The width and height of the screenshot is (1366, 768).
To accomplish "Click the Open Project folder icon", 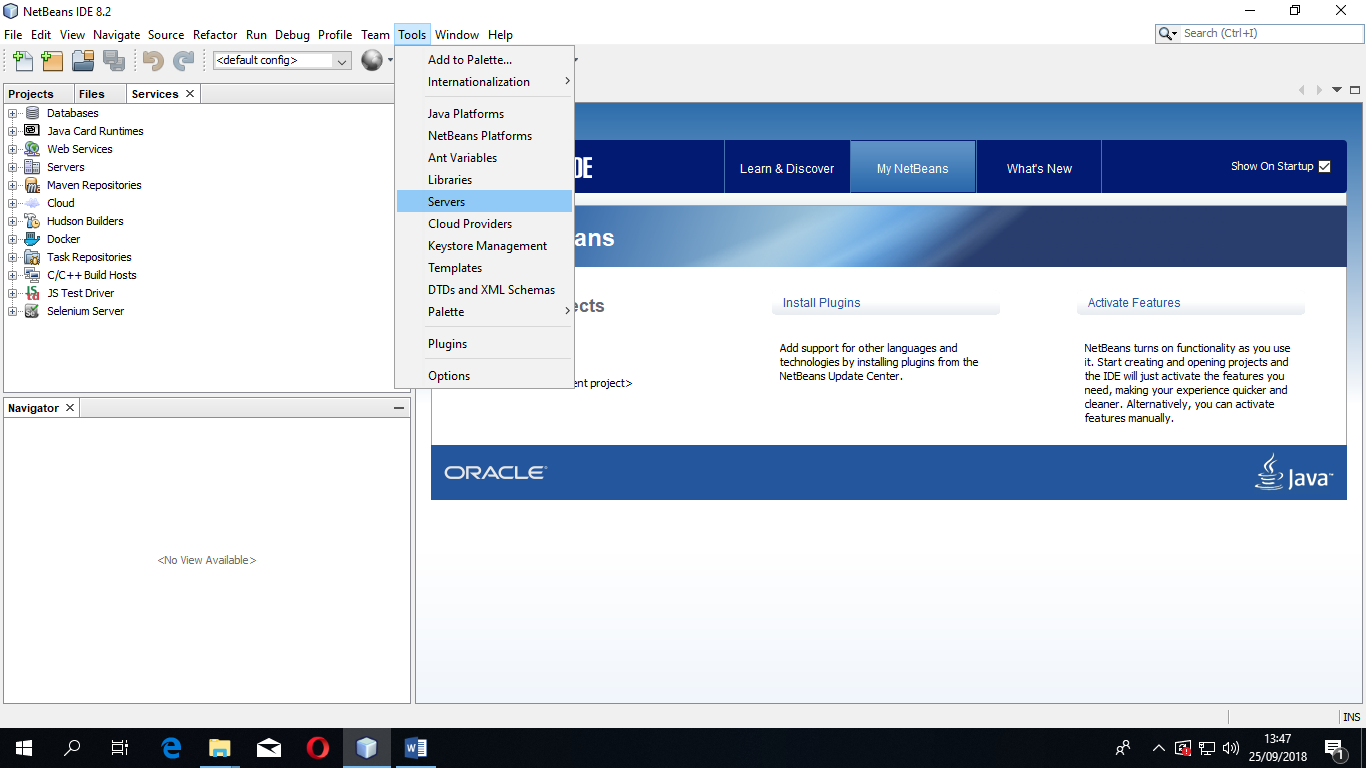I will (x=83, y=60).
